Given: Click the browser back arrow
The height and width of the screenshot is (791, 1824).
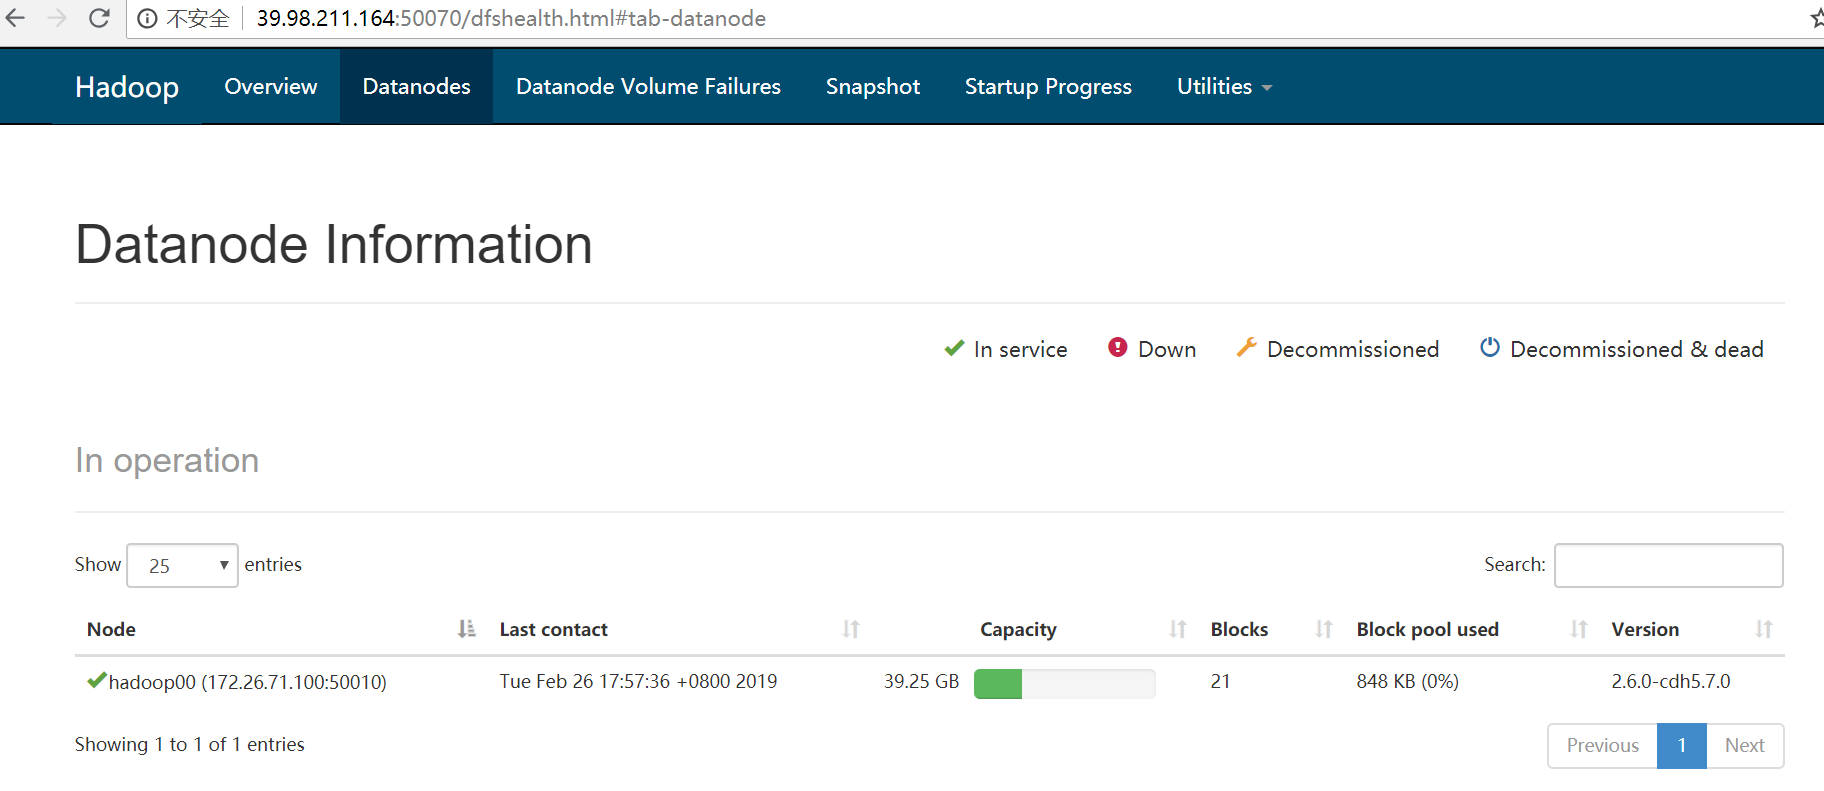Looking at the screenshot, I should [15, 18].
